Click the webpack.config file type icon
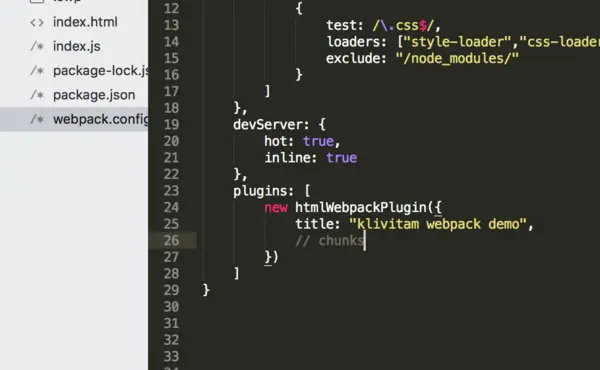The image size is (600, 370). click(37, 119)
